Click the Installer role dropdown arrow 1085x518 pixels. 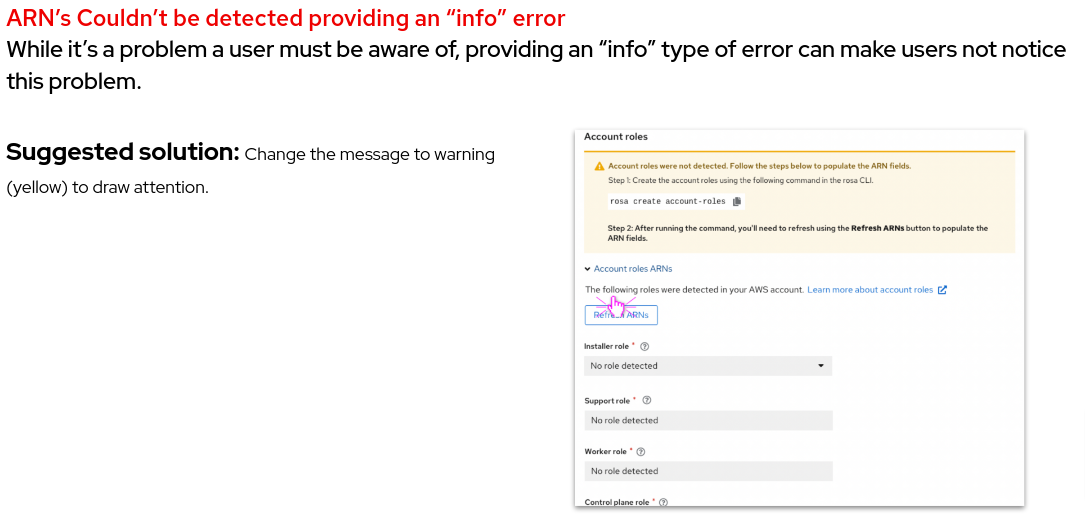(x=821, y=366)
